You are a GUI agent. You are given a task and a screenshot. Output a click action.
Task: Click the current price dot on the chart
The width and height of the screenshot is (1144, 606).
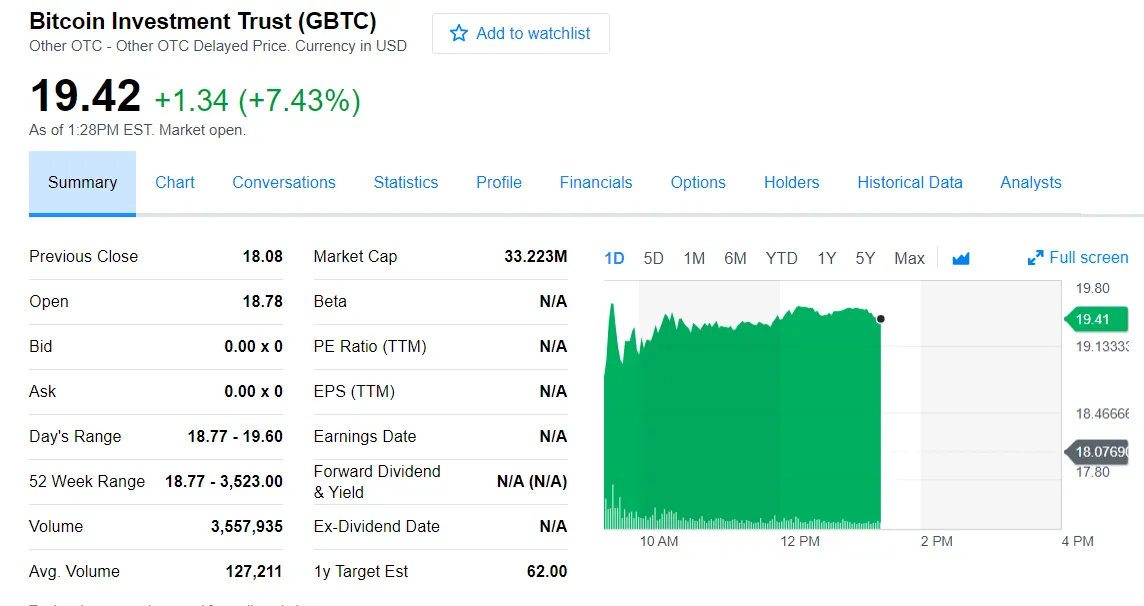click(x=881, y=319)
